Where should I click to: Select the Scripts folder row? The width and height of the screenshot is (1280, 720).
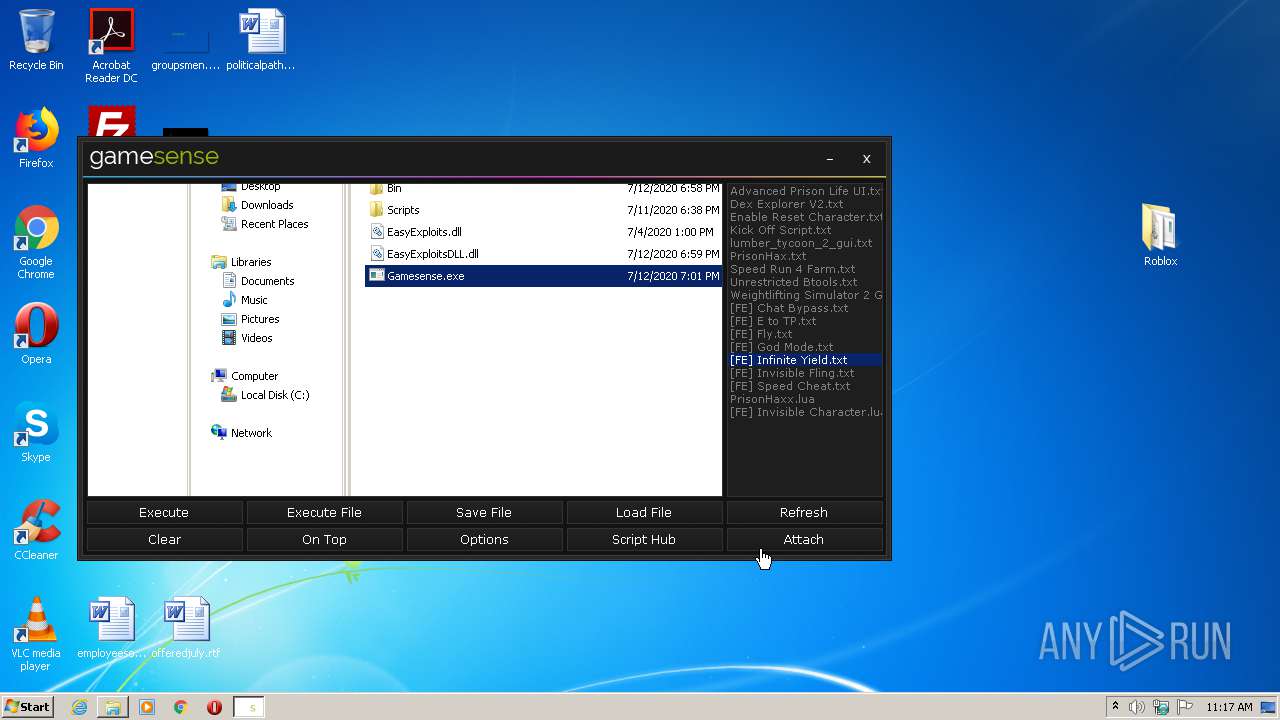(x=543, y=210)
